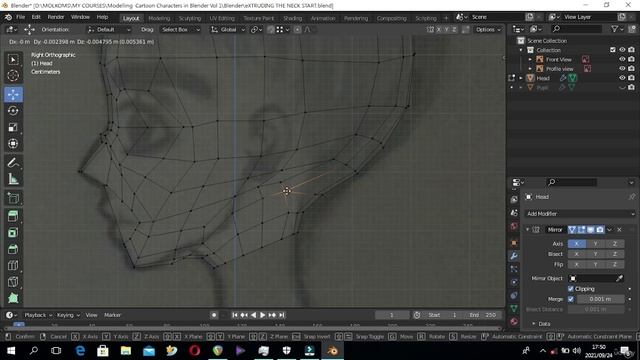The image size is (640, 360).
Task: Open the Render menu
Action: tap(56, 17)
